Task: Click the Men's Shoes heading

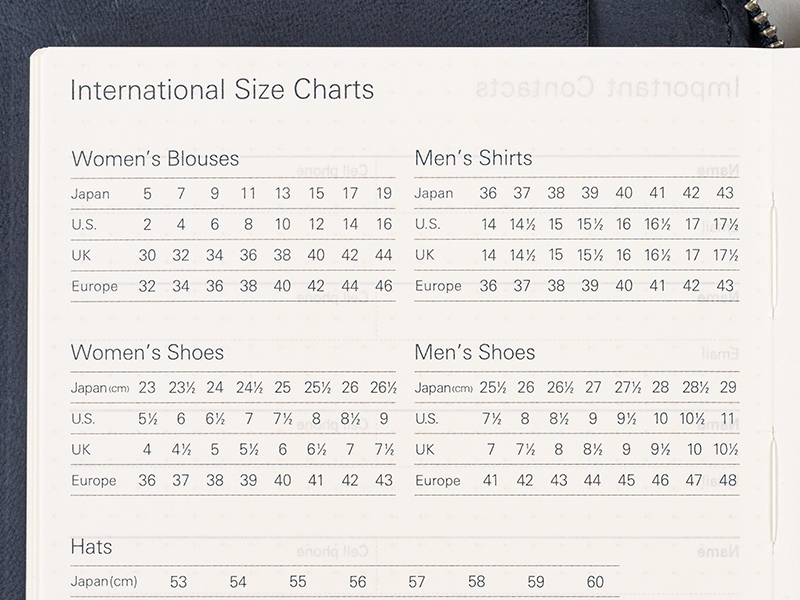Action: point(475,353)
